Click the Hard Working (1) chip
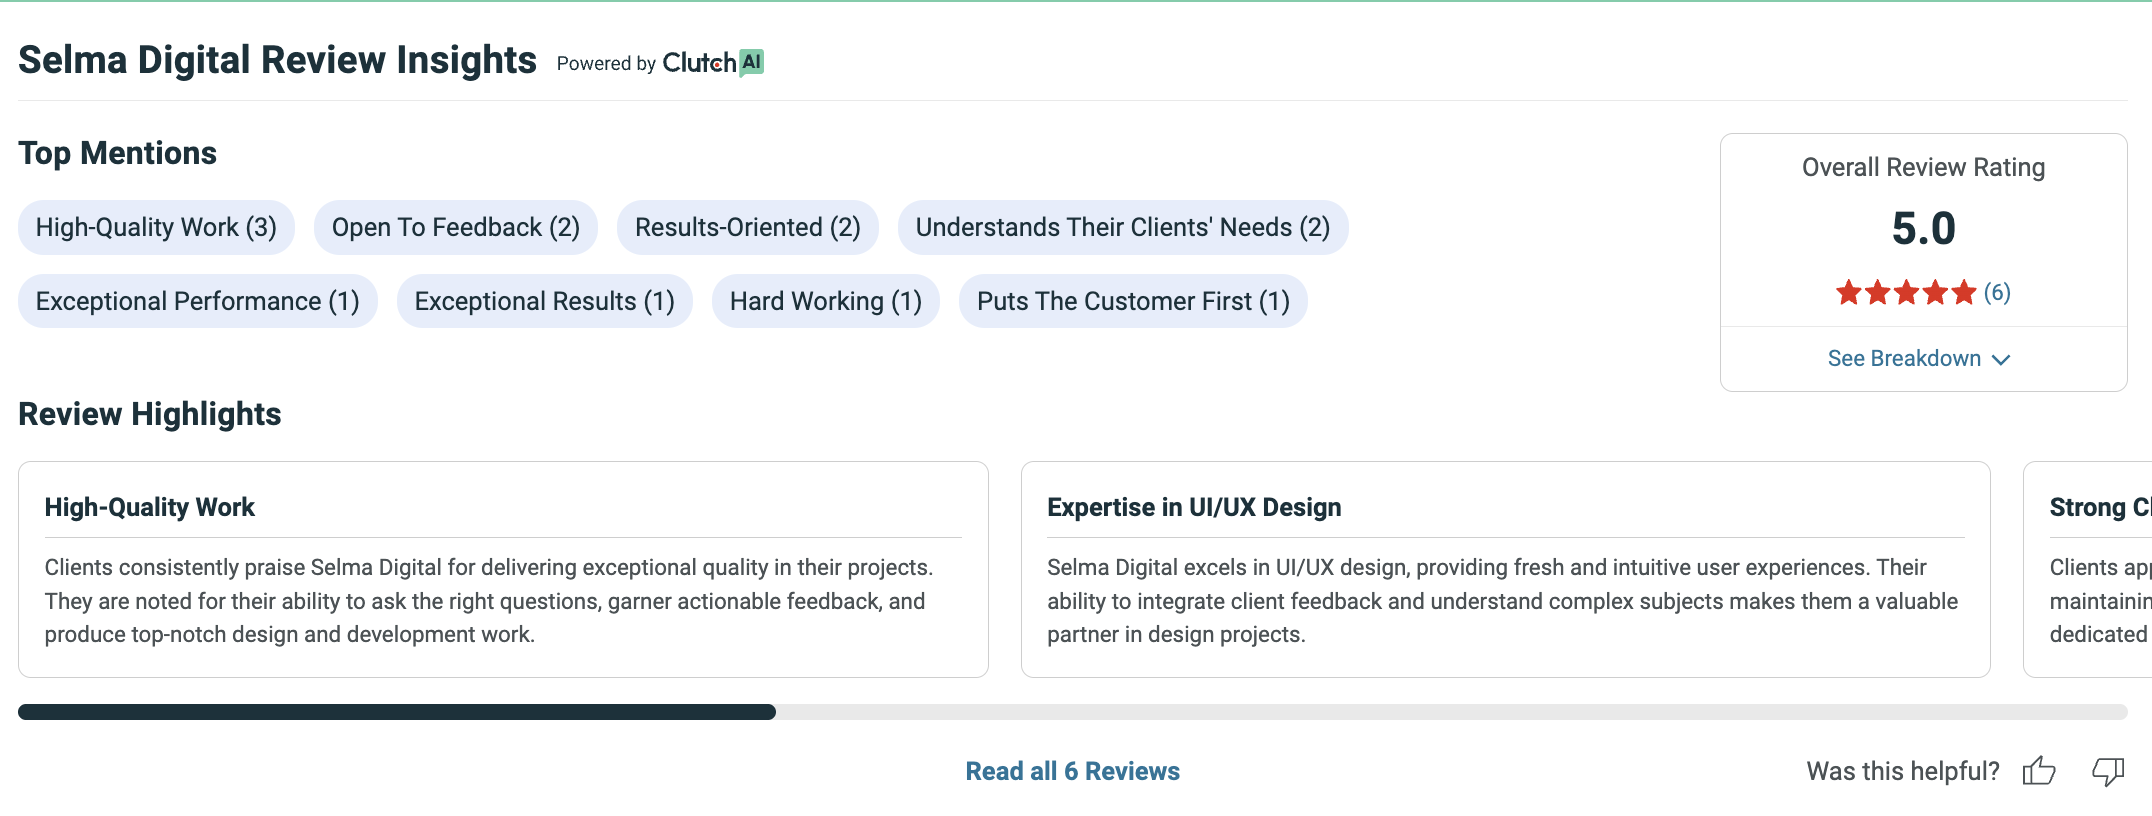This screenshot has height=816, width=2152. click(x=826, y=301)
